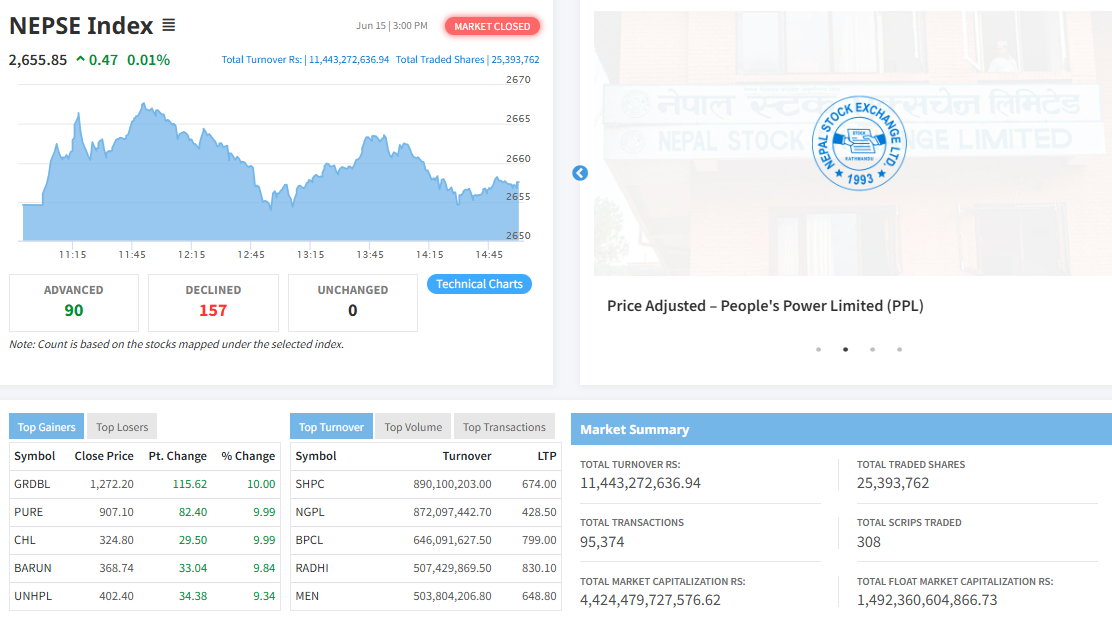Viewport: 1112px width, 620px height.
Task: Switch to the Top Losers tab
Action: [x=122, y=427]
